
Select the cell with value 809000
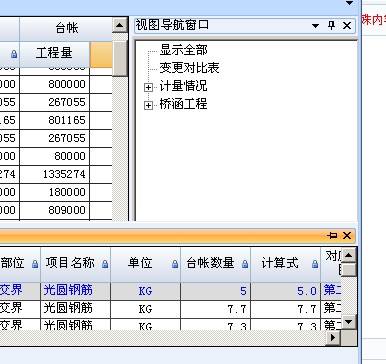click(54, 210)
